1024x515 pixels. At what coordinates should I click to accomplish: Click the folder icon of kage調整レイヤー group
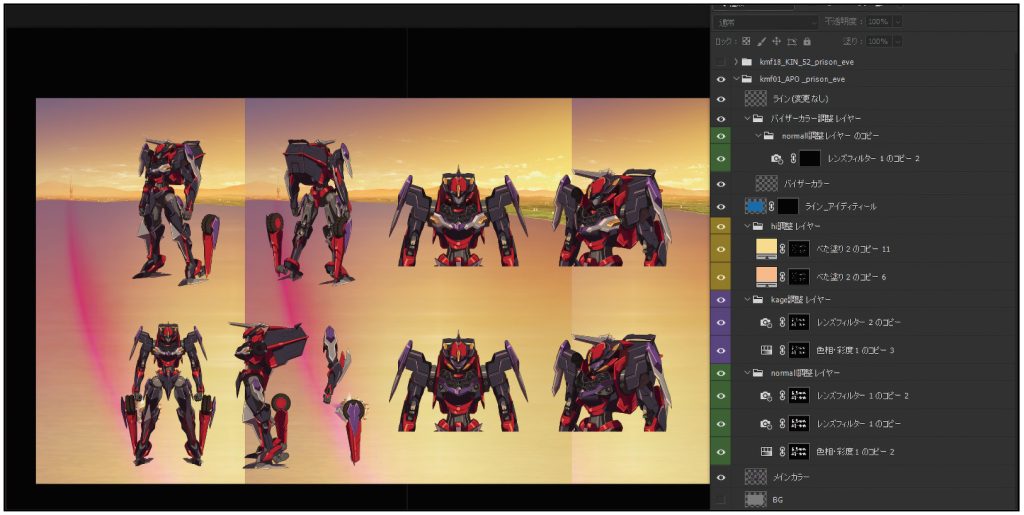(758, 299)
